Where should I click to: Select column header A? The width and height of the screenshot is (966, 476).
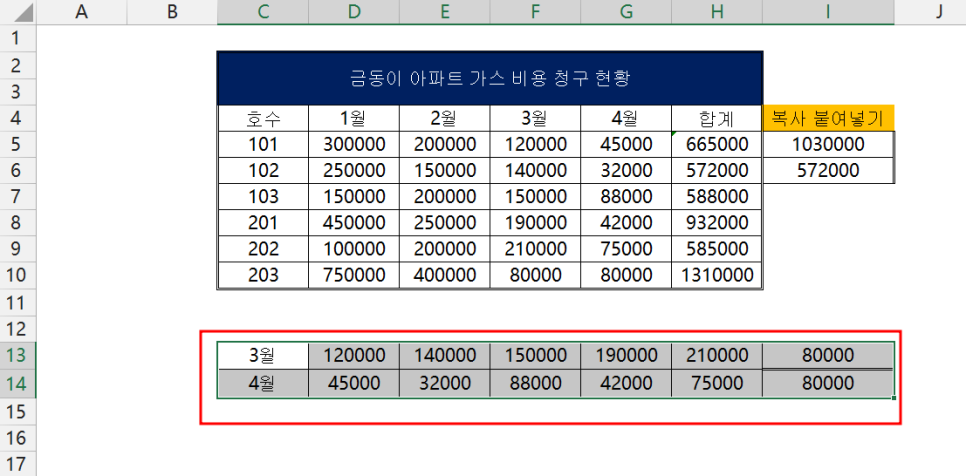pos(81,12)
